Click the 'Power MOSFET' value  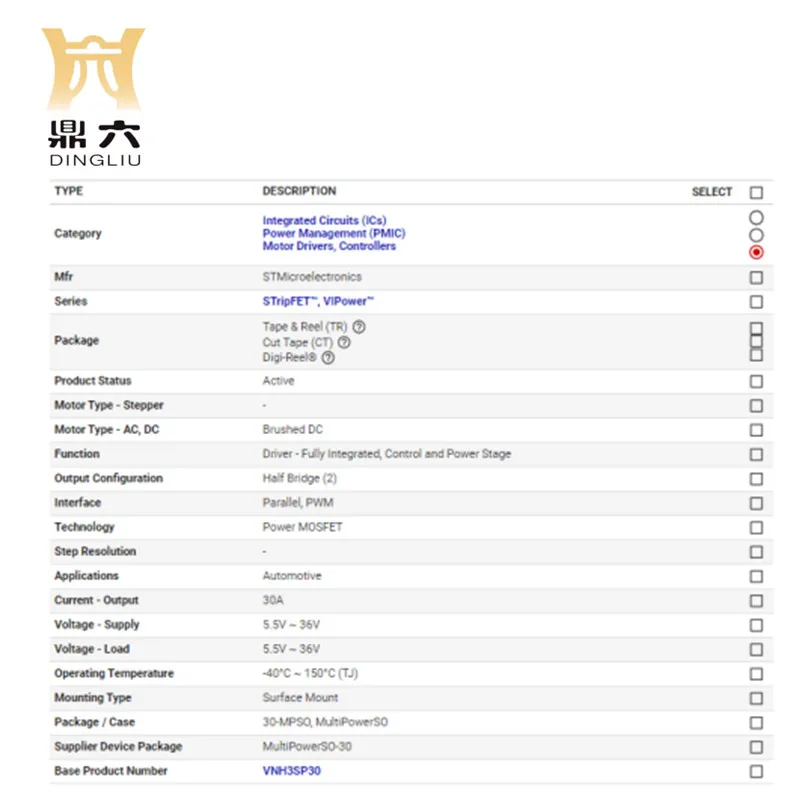(x=303, y=527)
